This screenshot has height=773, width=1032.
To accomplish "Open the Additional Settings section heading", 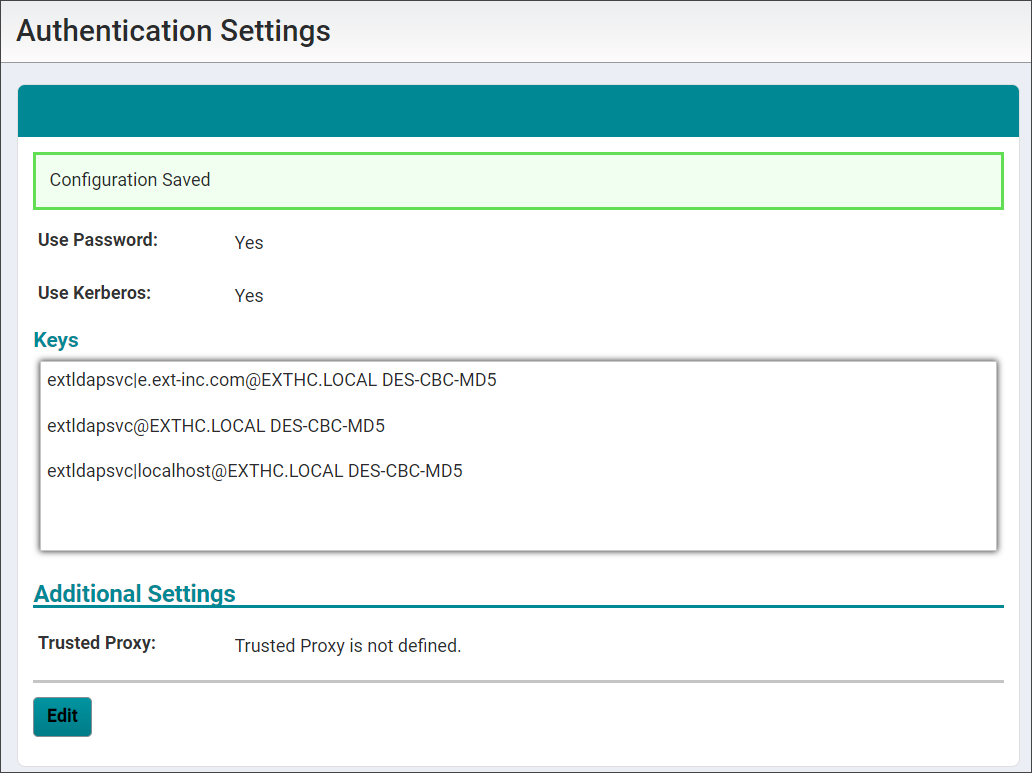I will 135,593.
